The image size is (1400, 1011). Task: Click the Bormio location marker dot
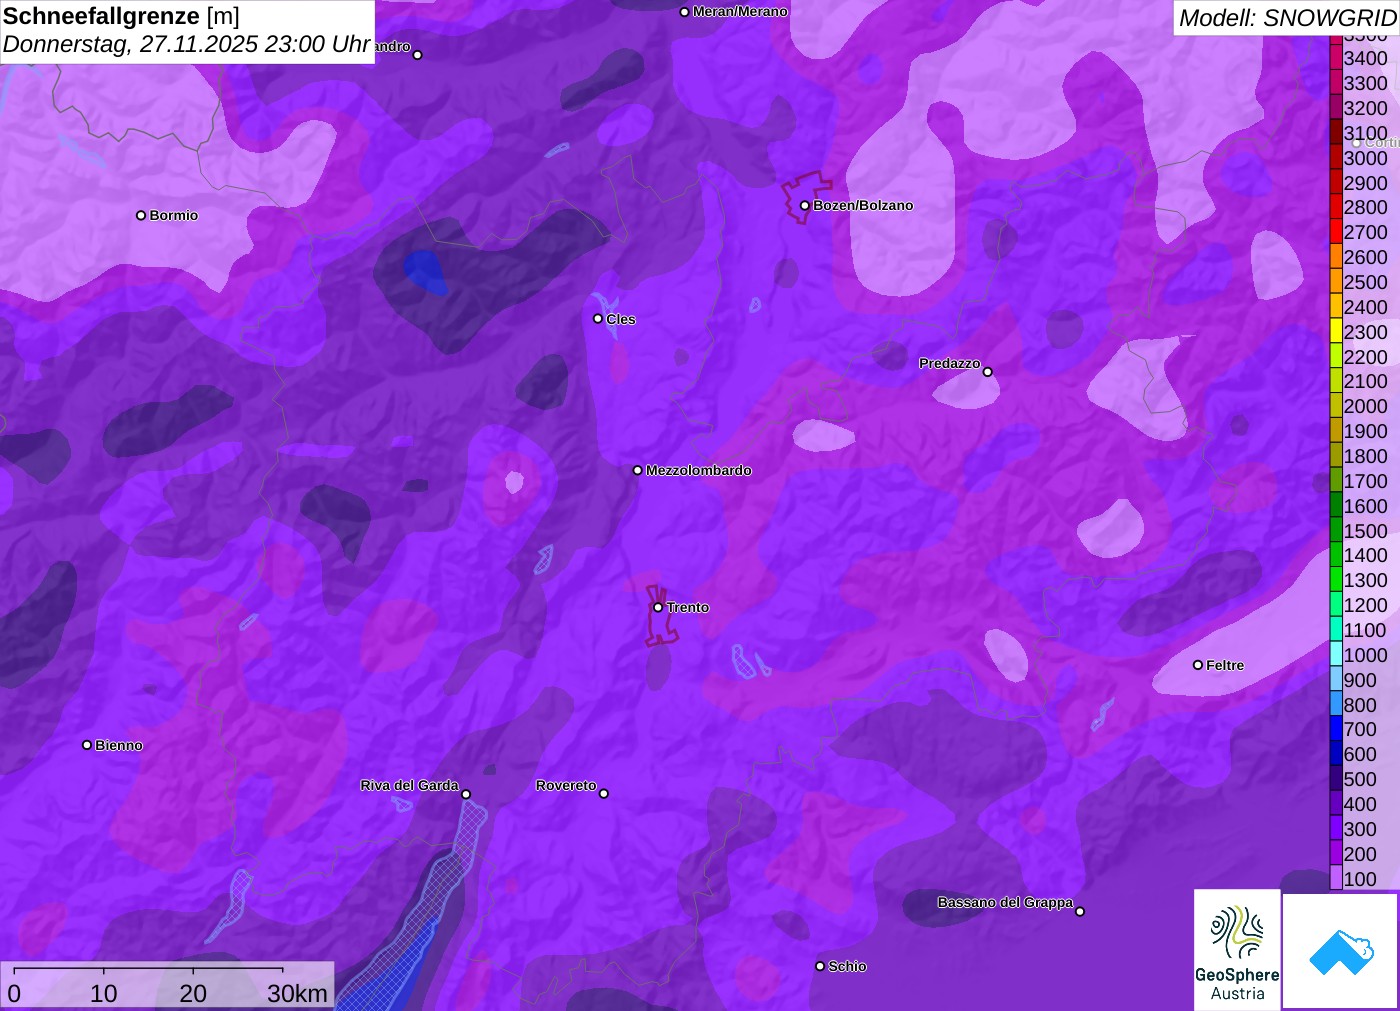pyautogui.click(x=141, y=215)
